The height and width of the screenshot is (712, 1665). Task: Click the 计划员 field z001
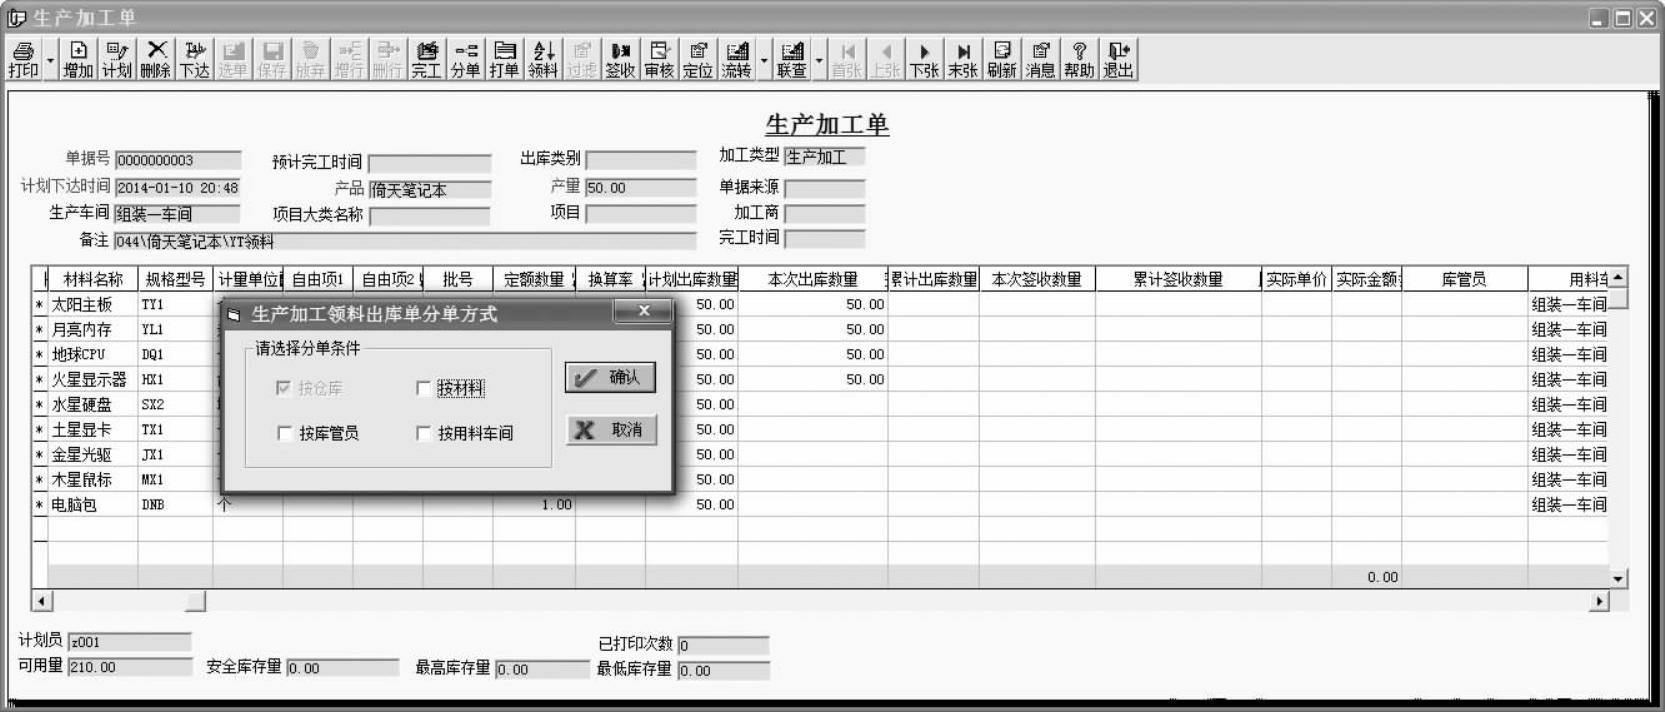[129, 642]
